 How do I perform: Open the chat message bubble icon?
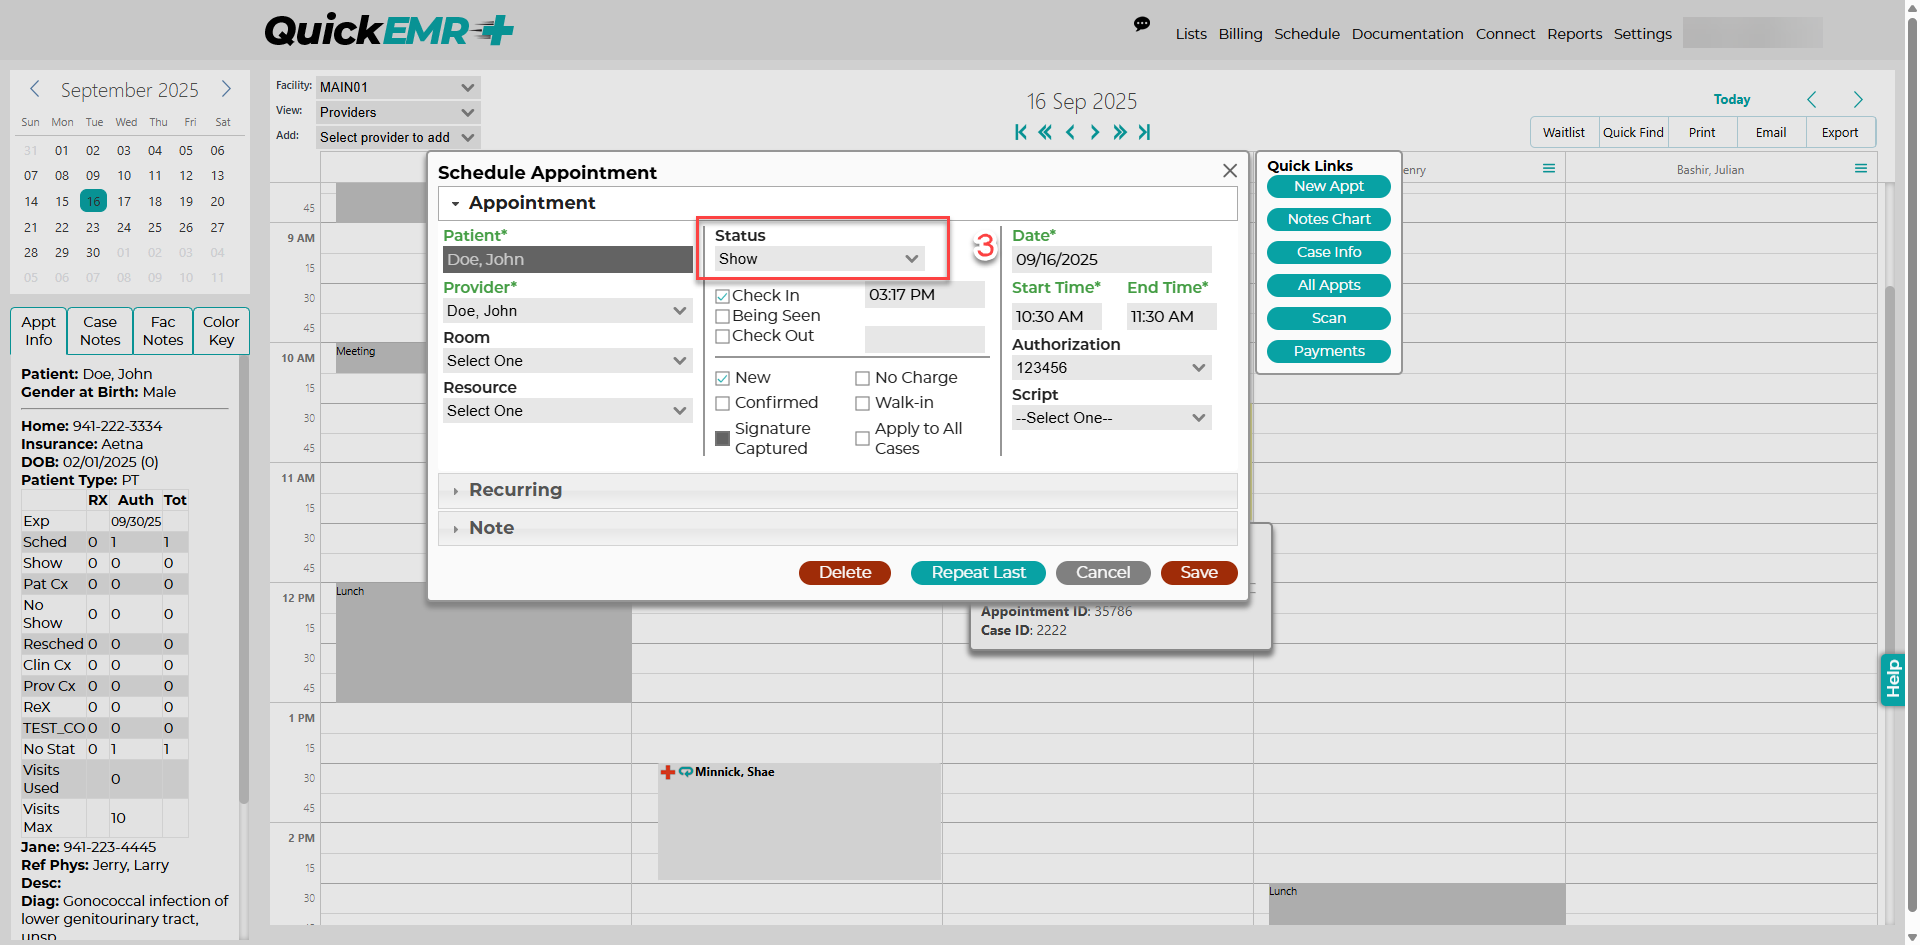click(1141, 24)
